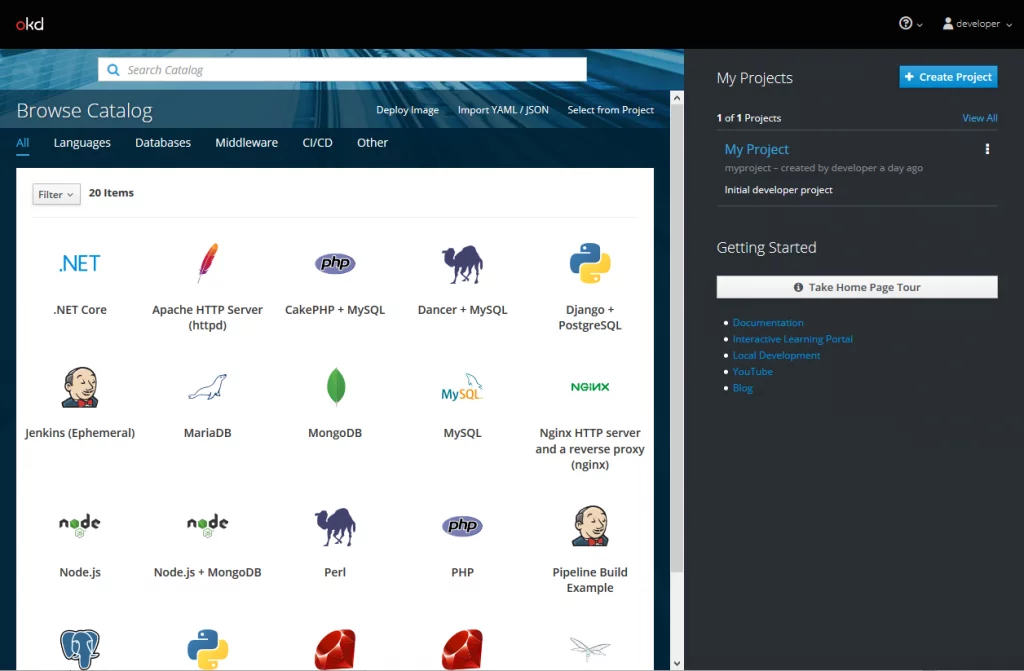Open the Local Development link

coord(776,355)
